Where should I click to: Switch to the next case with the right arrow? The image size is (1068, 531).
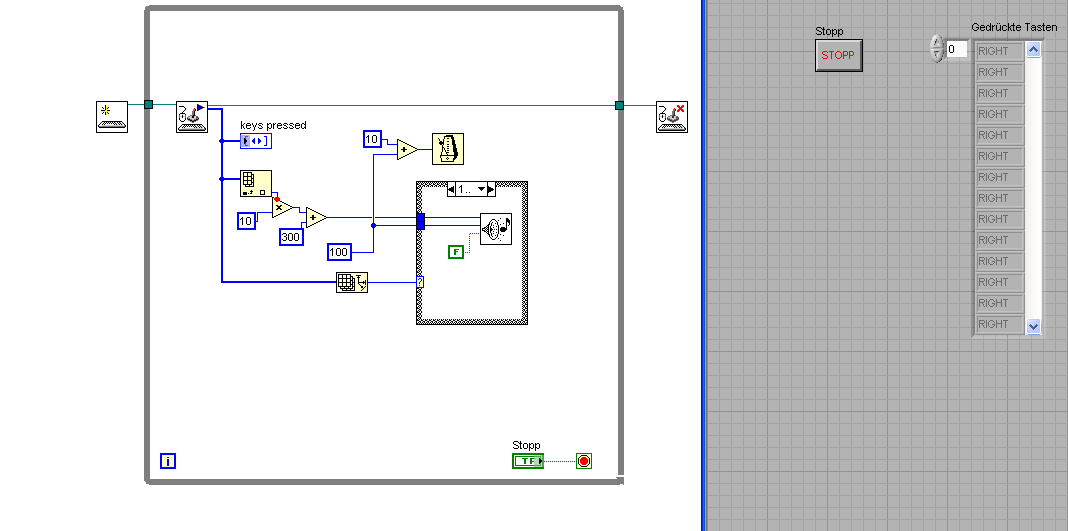point(492,189)
